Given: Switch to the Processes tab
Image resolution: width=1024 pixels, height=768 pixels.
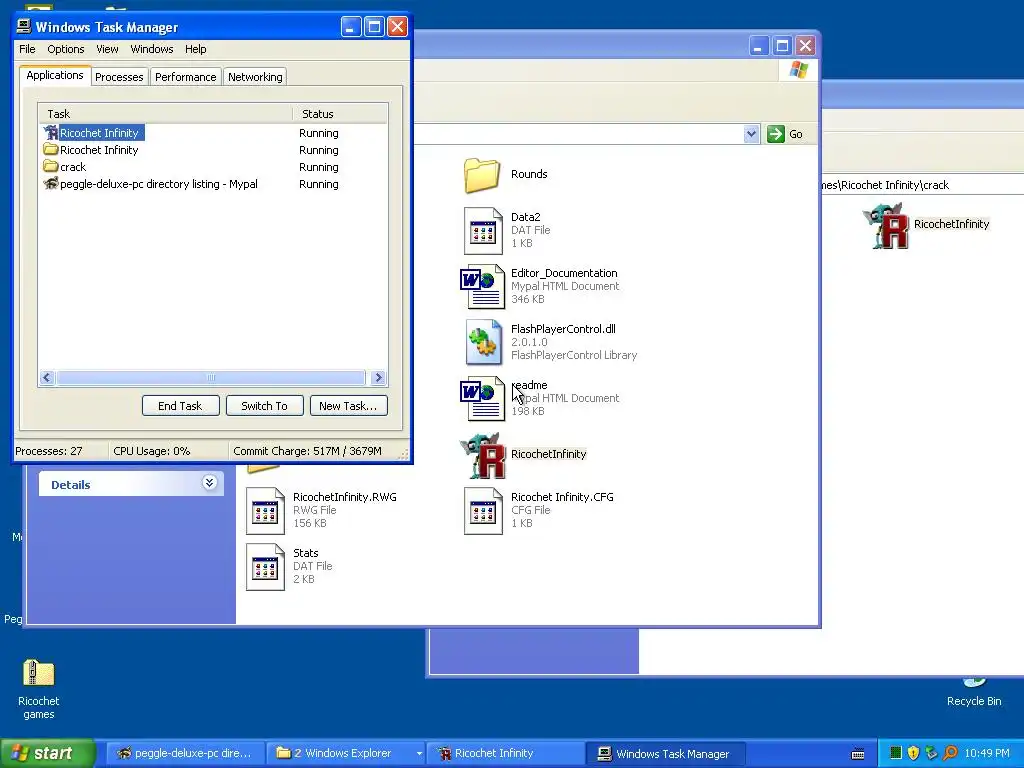Looking at the screenshot, I should click(x=119, y=77).
